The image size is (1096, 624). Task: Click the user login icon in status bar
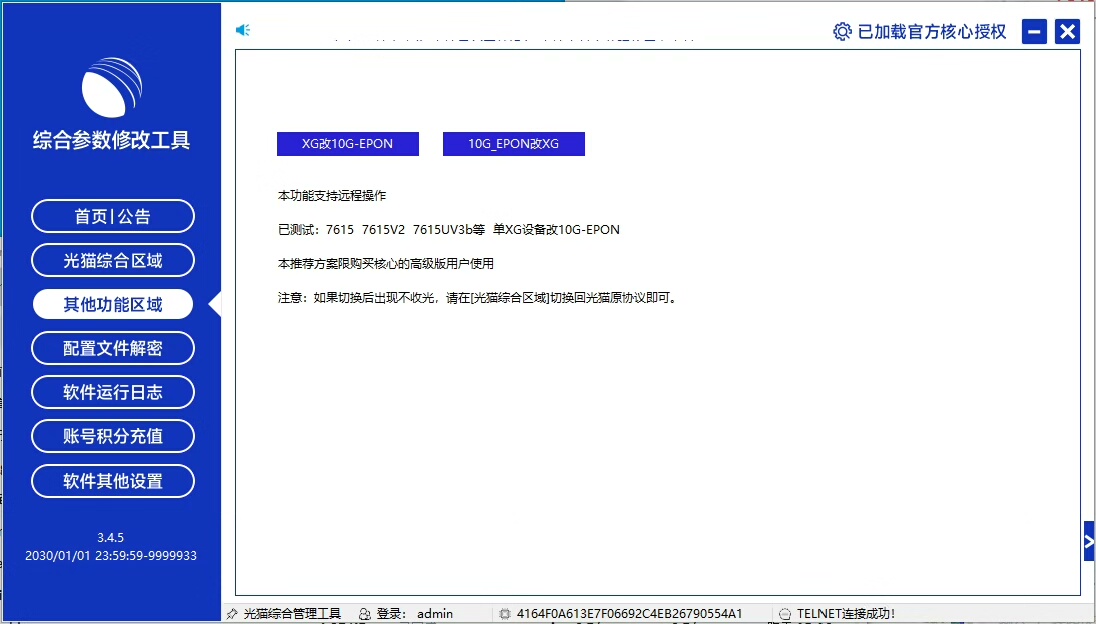pyautogui.click(x=365, y=614)
